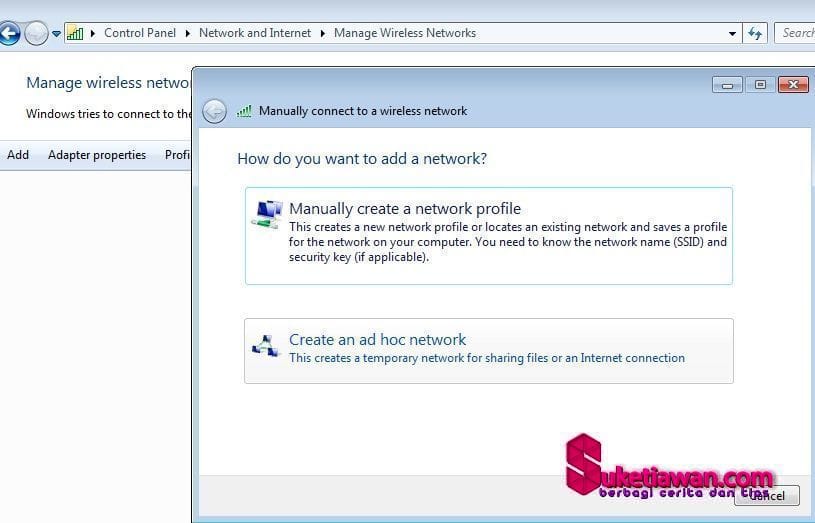
Task: Click the wireless signal icon in dialog title
Action: point(244,111)
